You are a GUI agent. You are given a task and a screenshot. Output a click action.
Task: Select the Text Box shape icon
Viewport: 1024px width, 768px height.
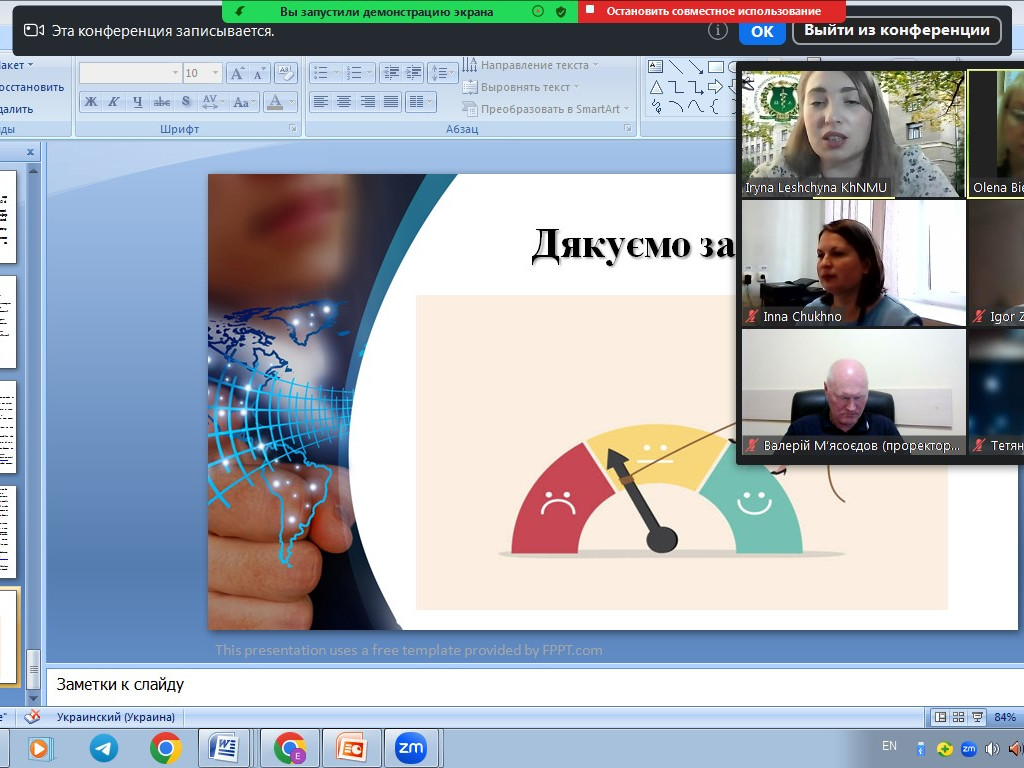point(656,67)
